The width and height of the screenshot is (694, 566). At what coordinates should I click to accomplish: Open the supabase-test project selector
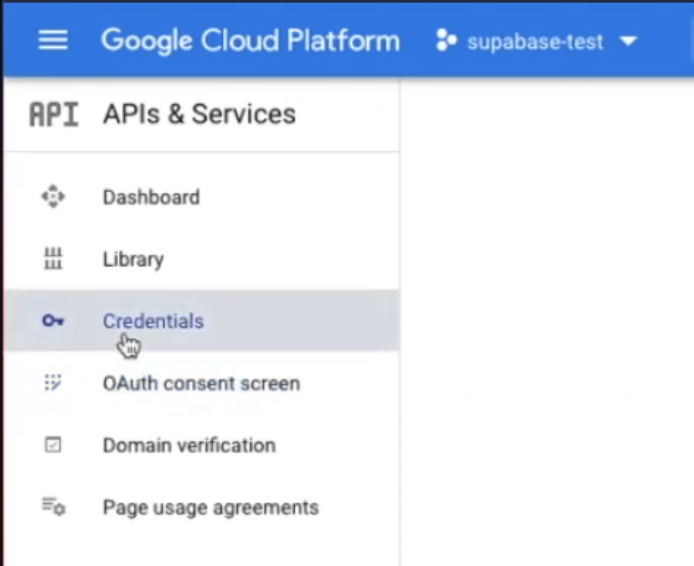point(535,42)
